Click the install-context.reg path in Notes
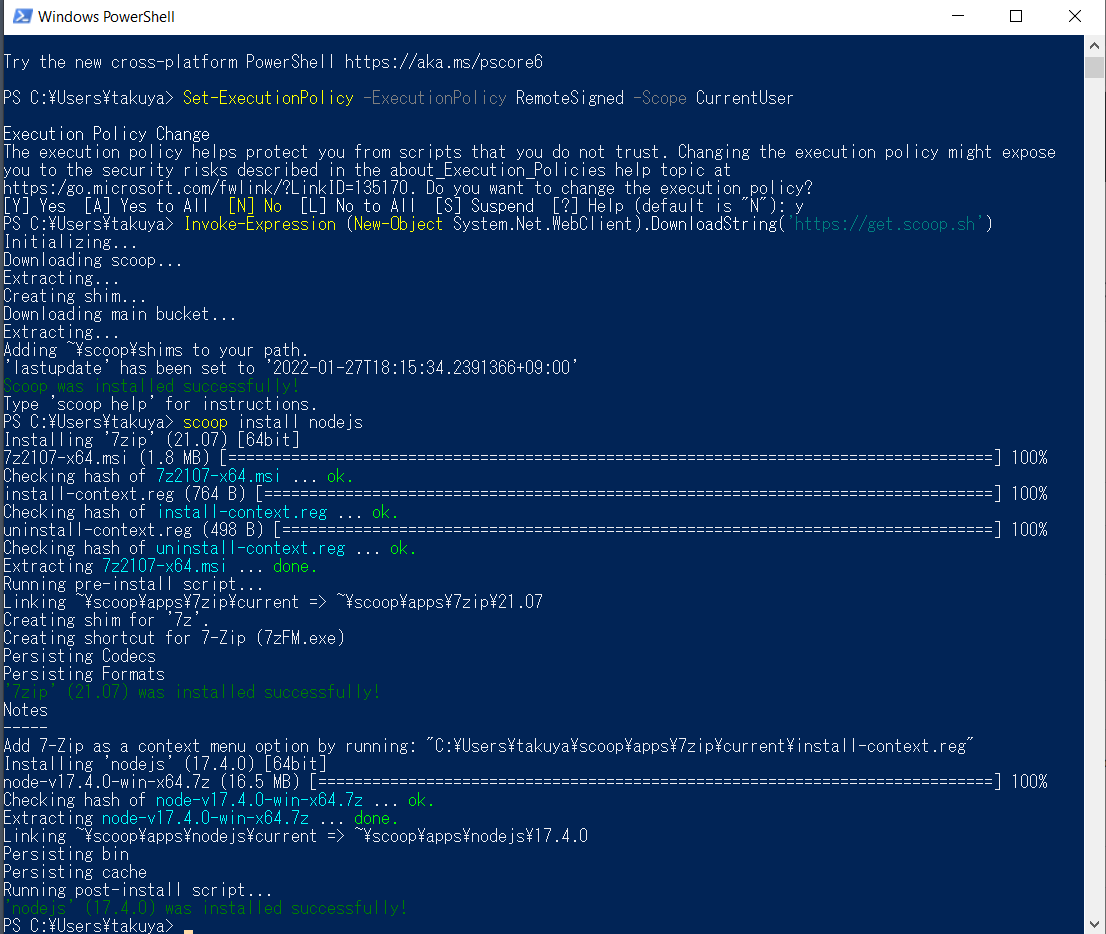The height and width of the screenshot is (934, 1106). click(700, 746)
